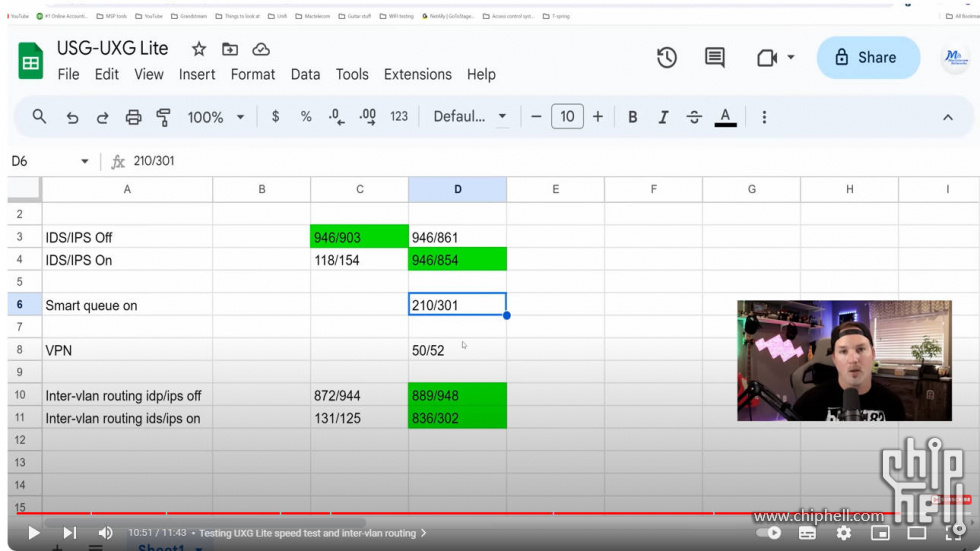Toggle video subtitles captions

pyautogui.click(x=807, y=533)
